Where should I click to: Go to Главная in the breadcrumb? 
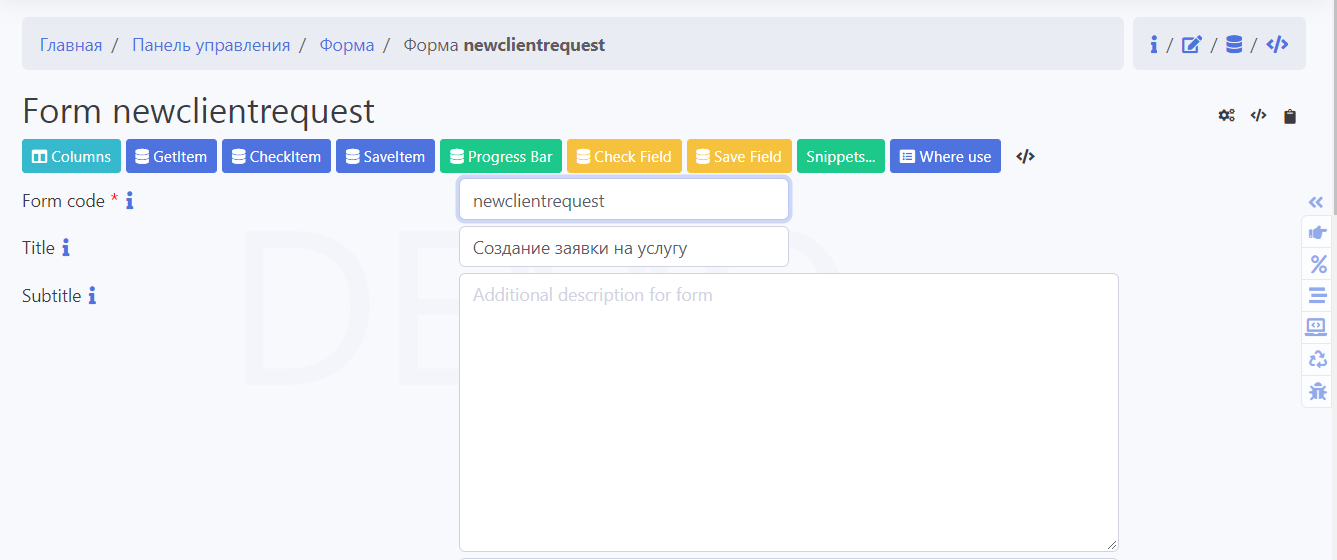pos(71,45)
